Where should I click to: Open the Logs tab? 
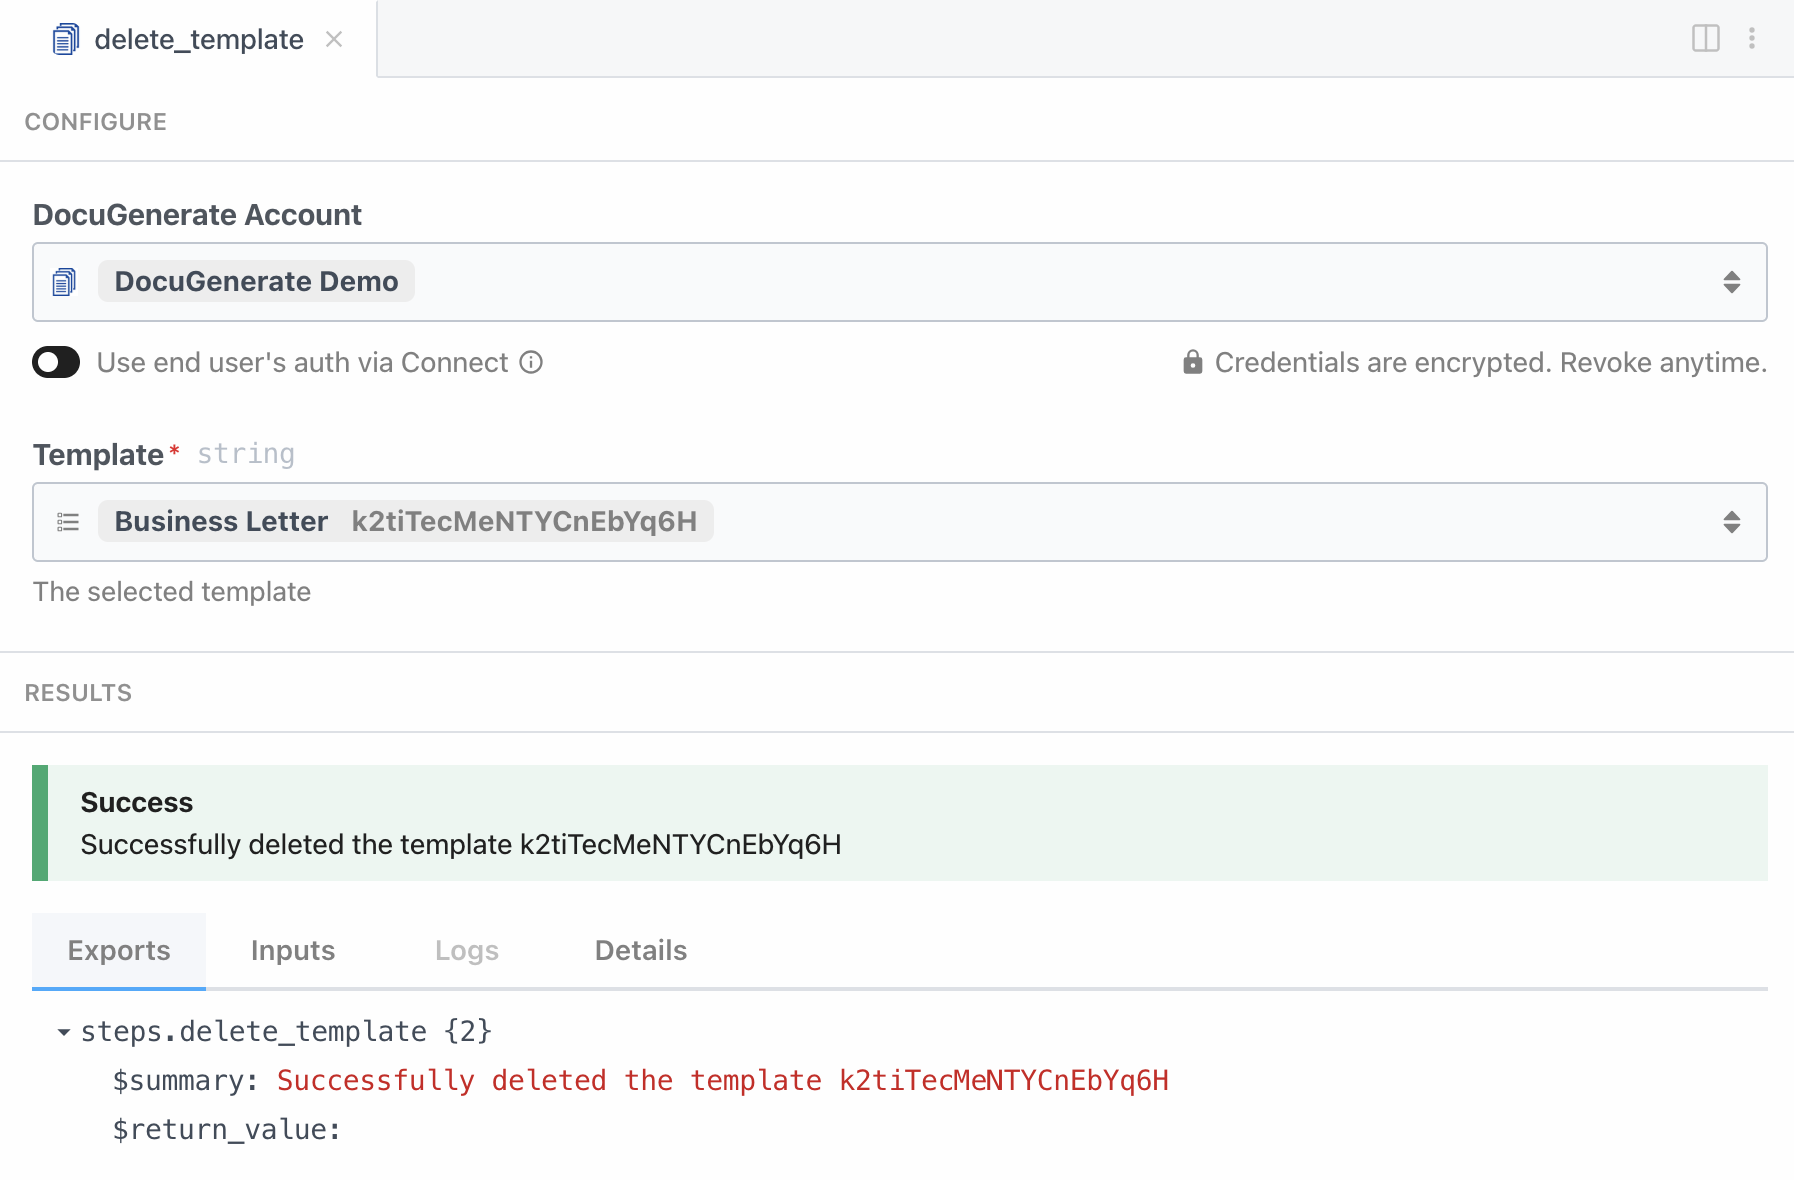[466, 950]
